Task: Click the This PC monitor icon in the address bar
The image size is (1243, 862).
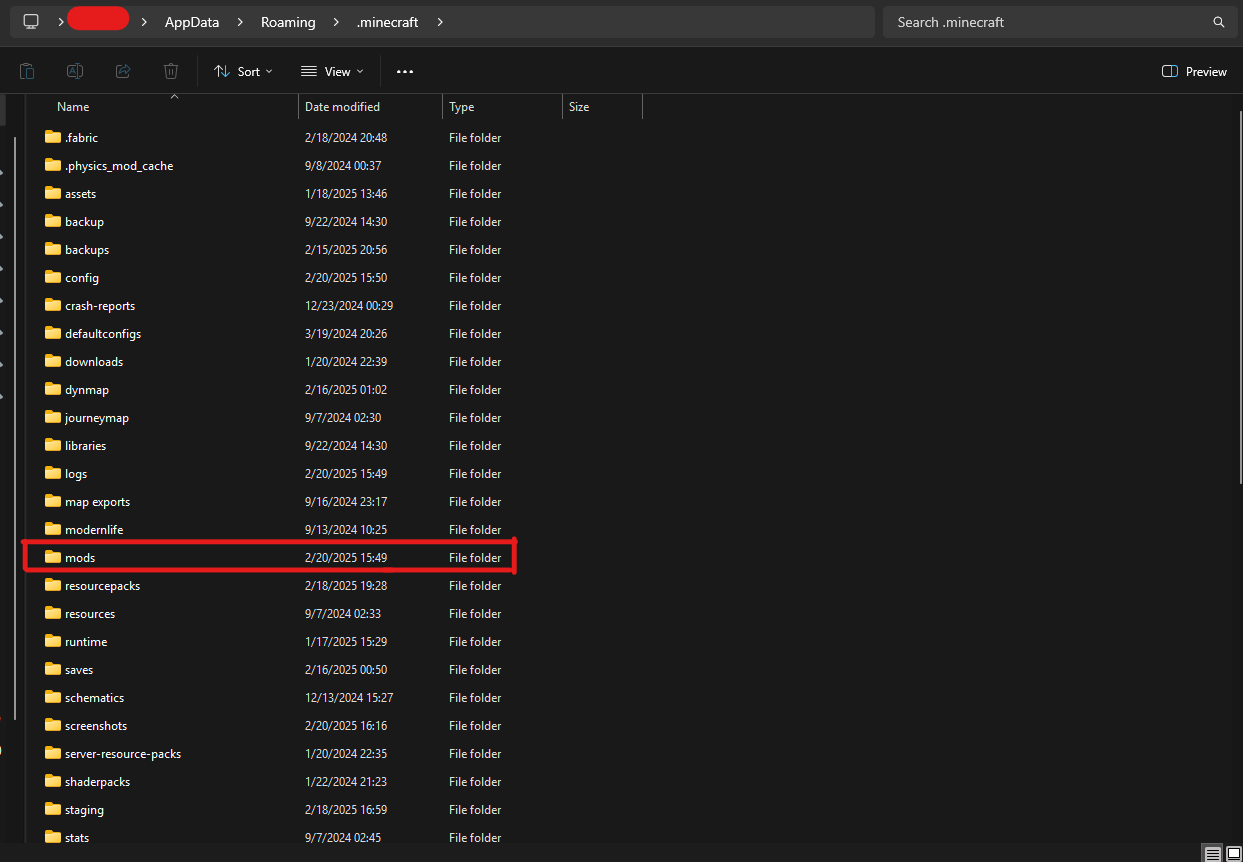Action: [x=31, y=22]
